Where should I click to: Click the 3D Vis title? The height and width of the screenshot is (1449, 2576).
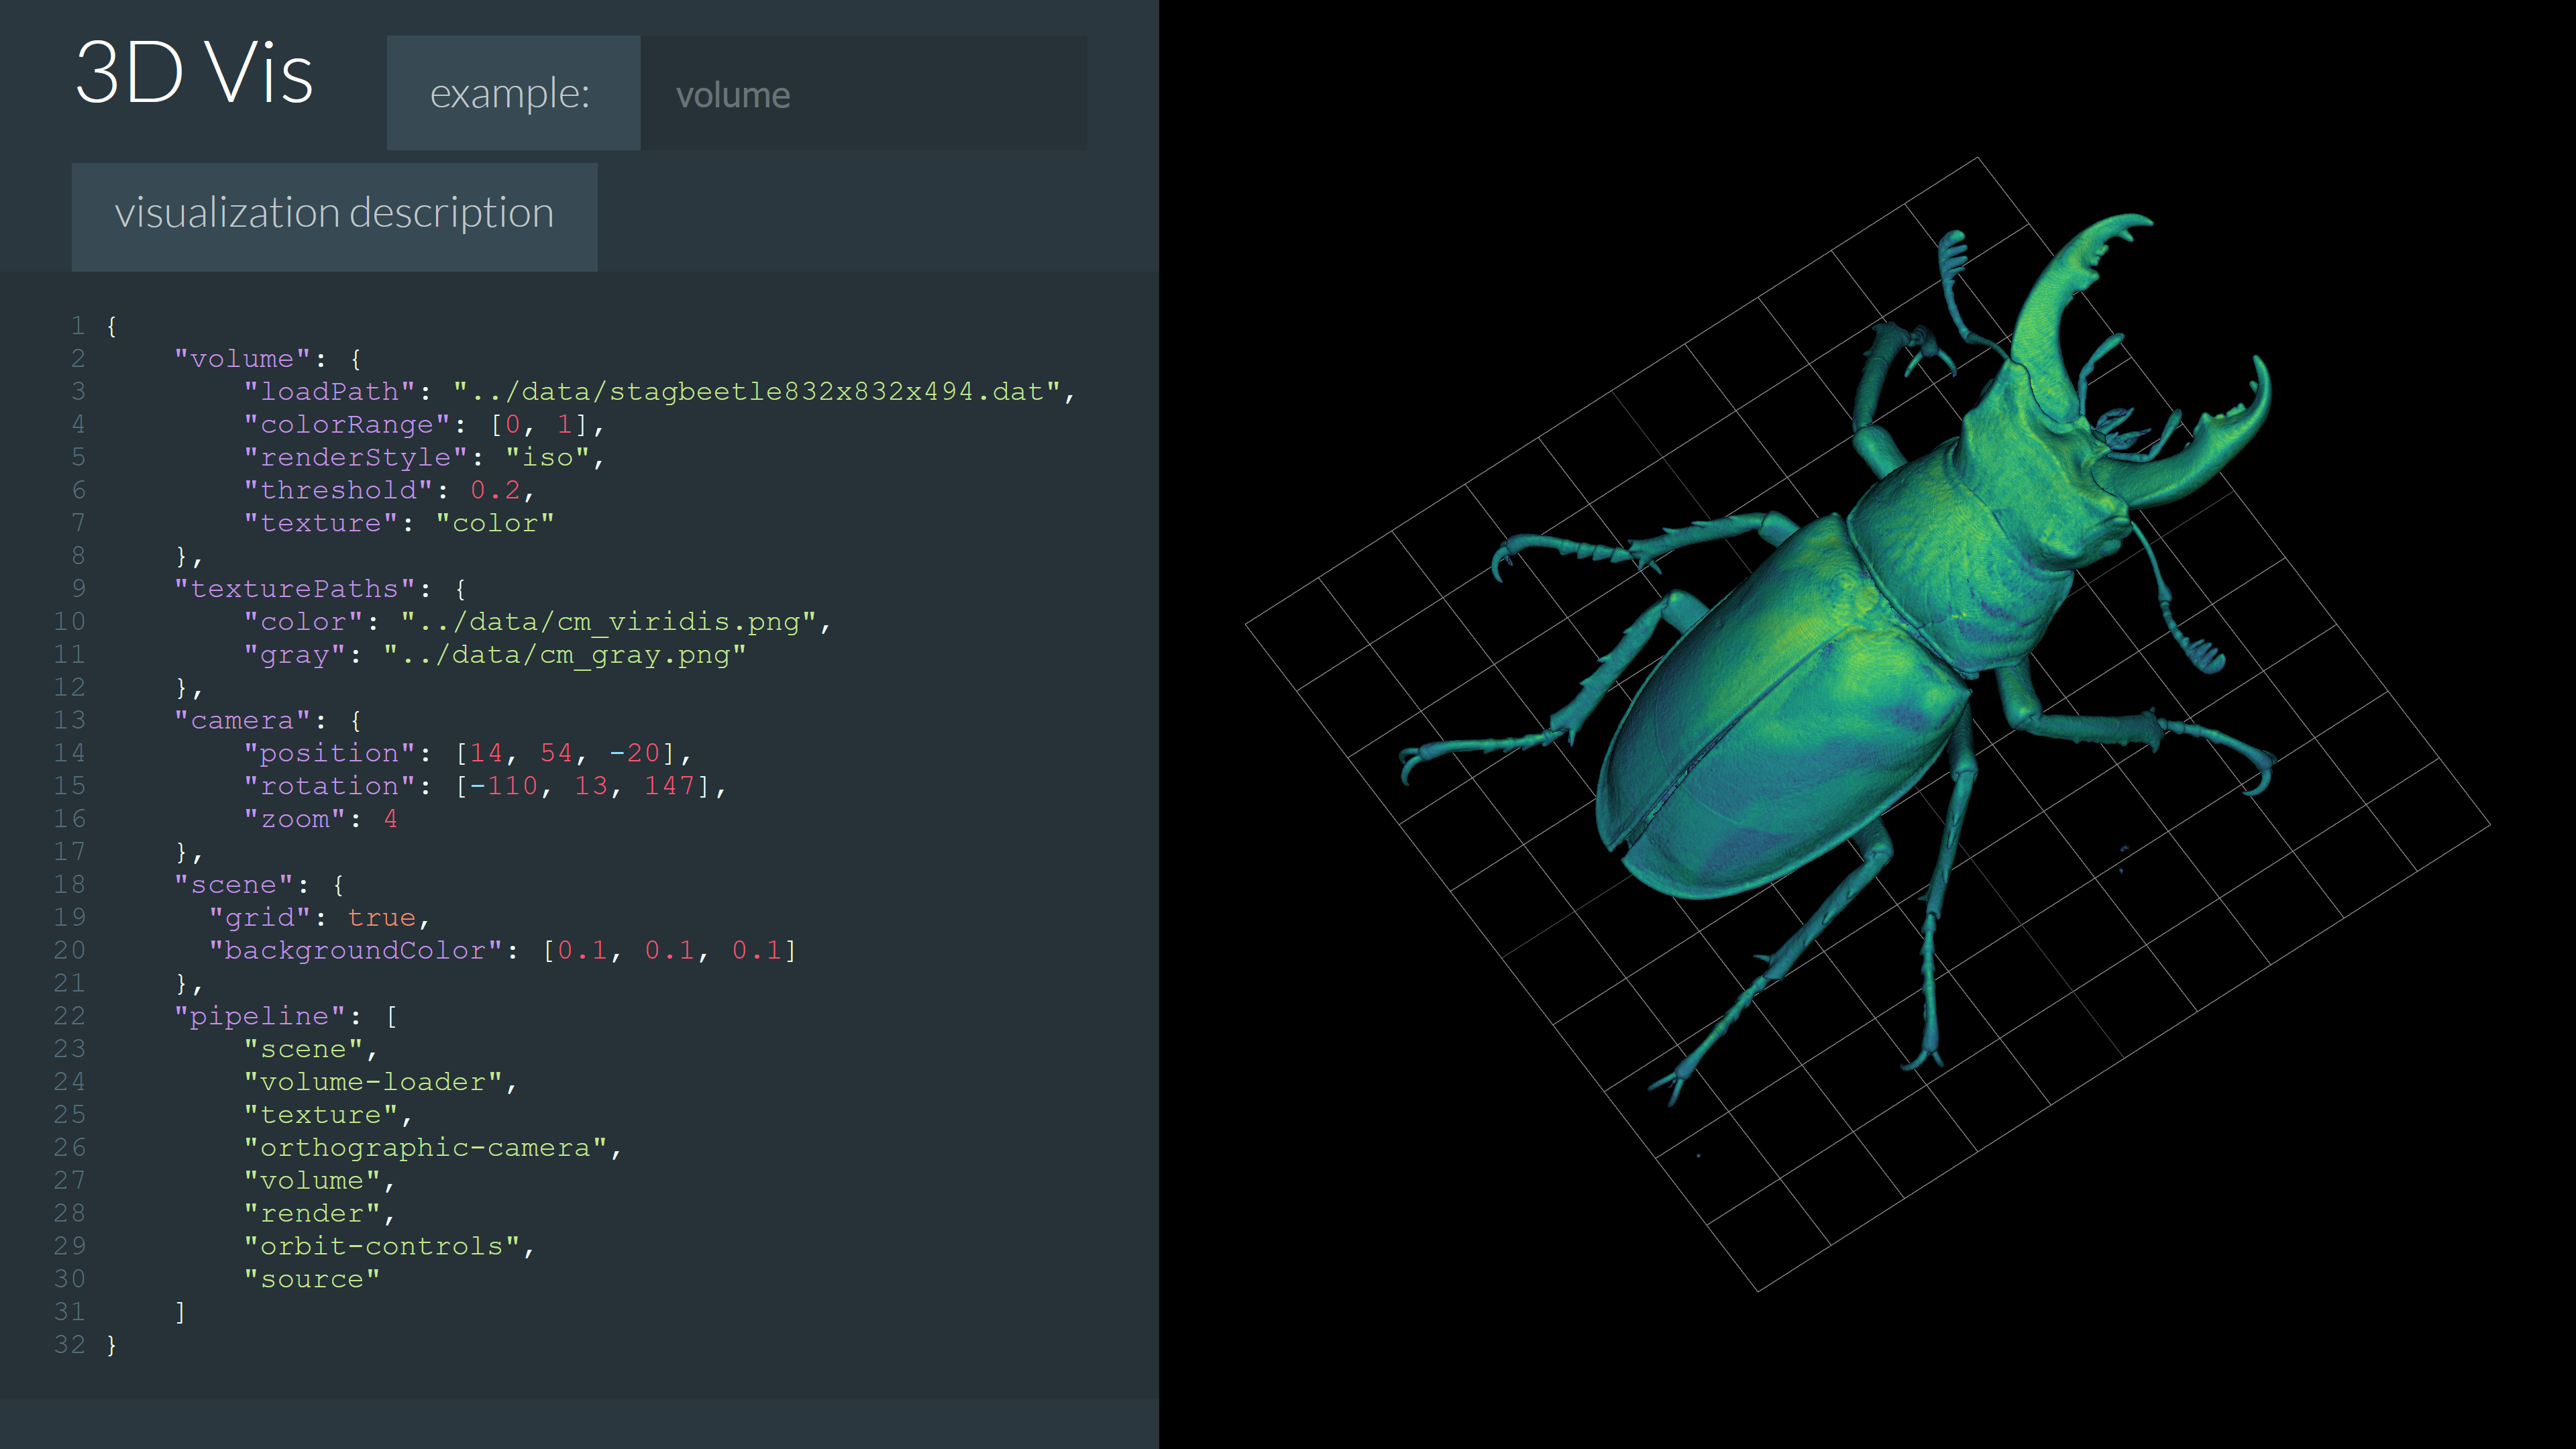pos(194,73)
